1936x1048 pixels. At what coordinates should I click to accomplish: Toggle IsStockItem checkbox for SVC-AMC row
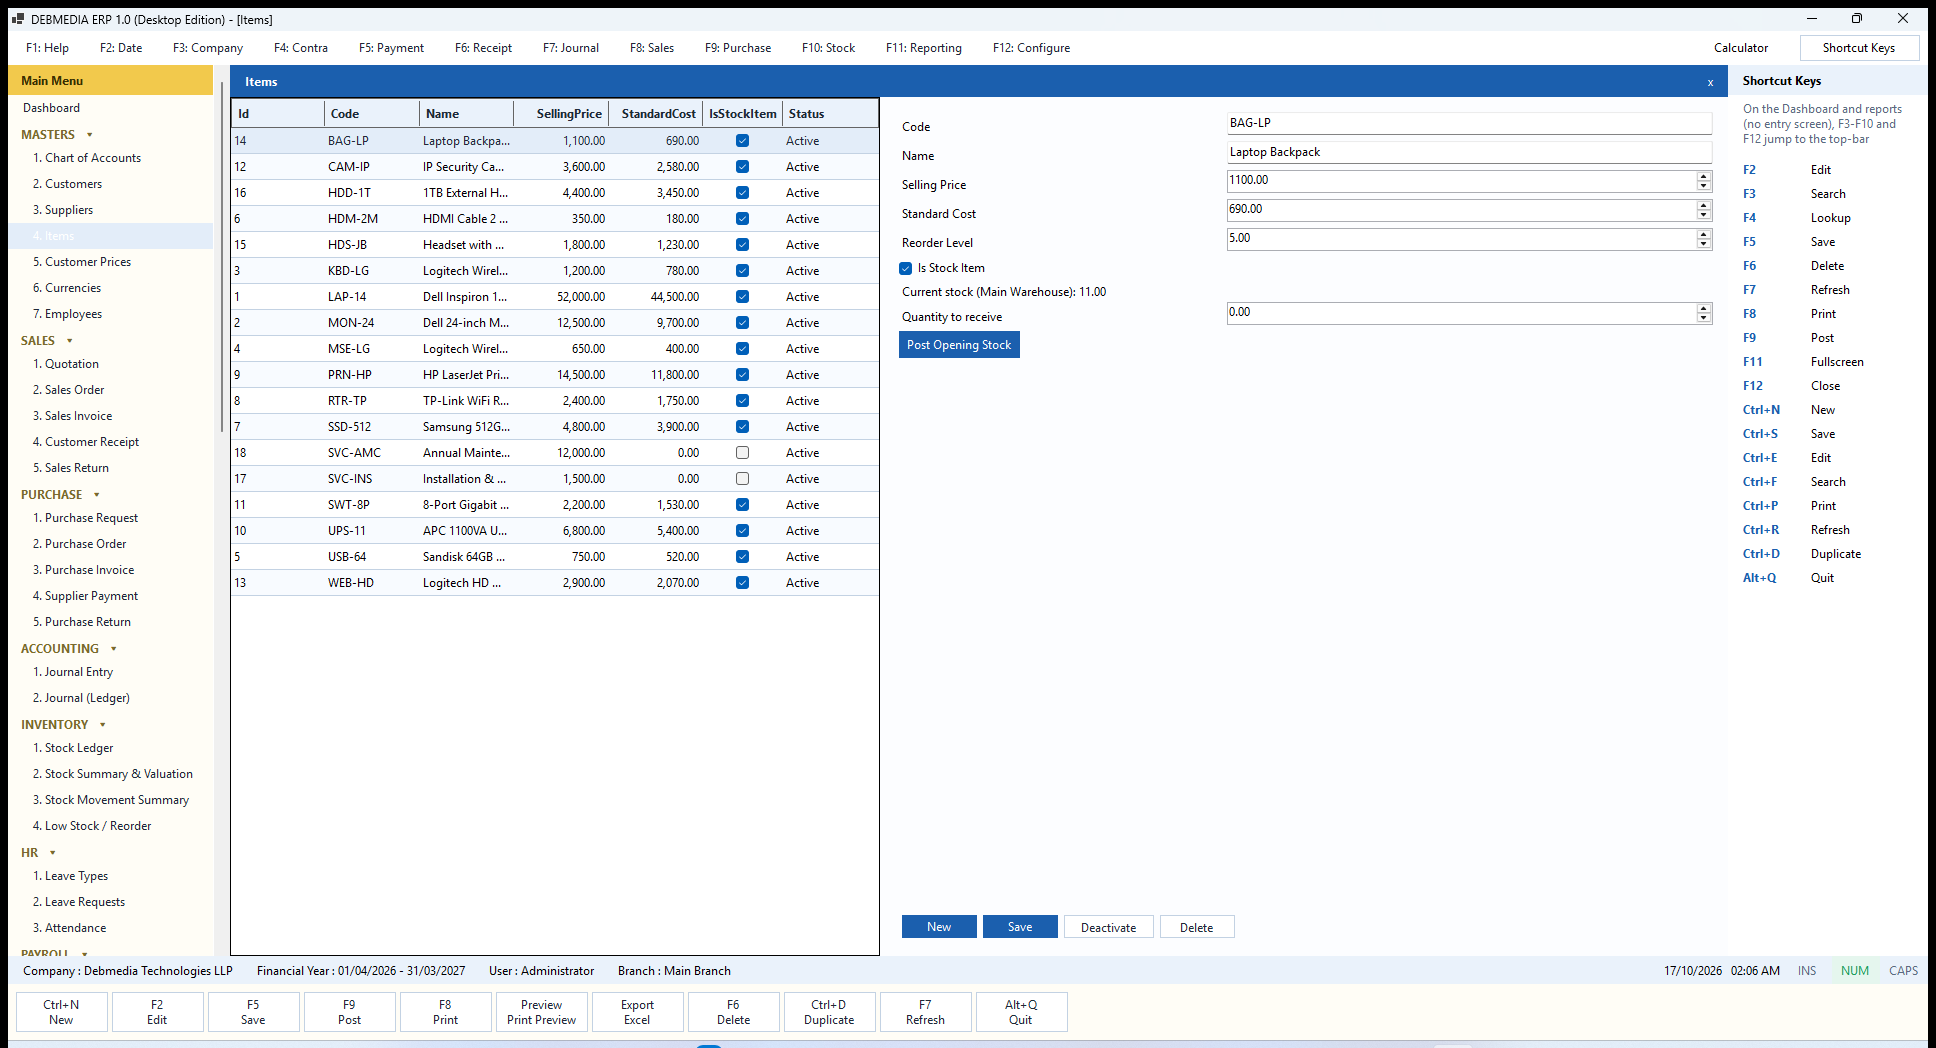coord(742,453)
